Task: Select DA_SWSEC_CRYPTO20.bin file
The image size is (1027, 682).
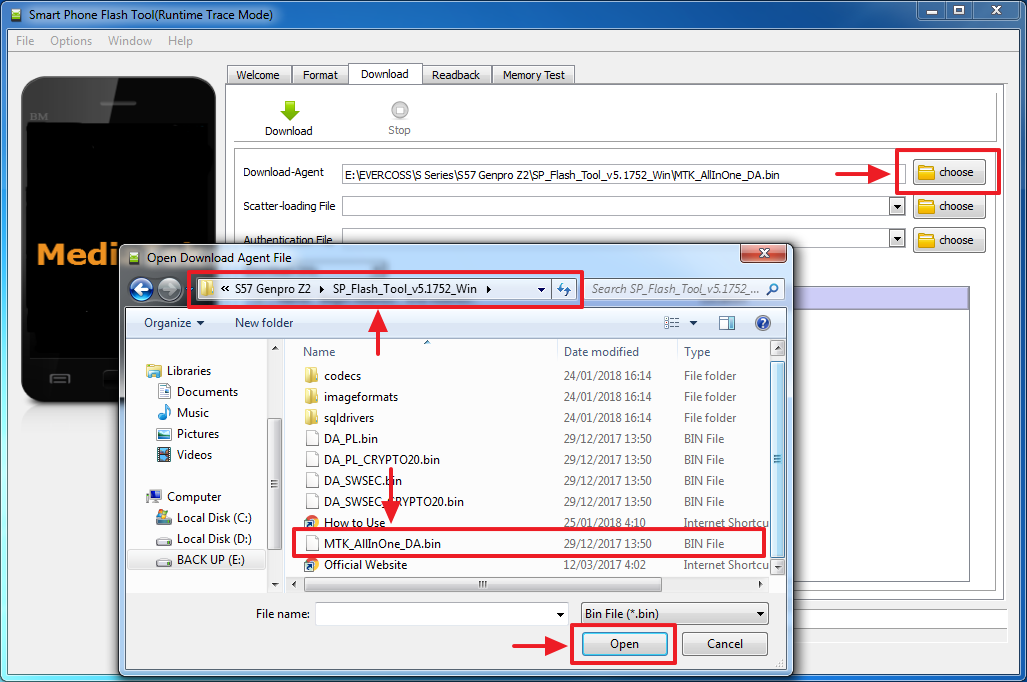Action: point(394,502)
